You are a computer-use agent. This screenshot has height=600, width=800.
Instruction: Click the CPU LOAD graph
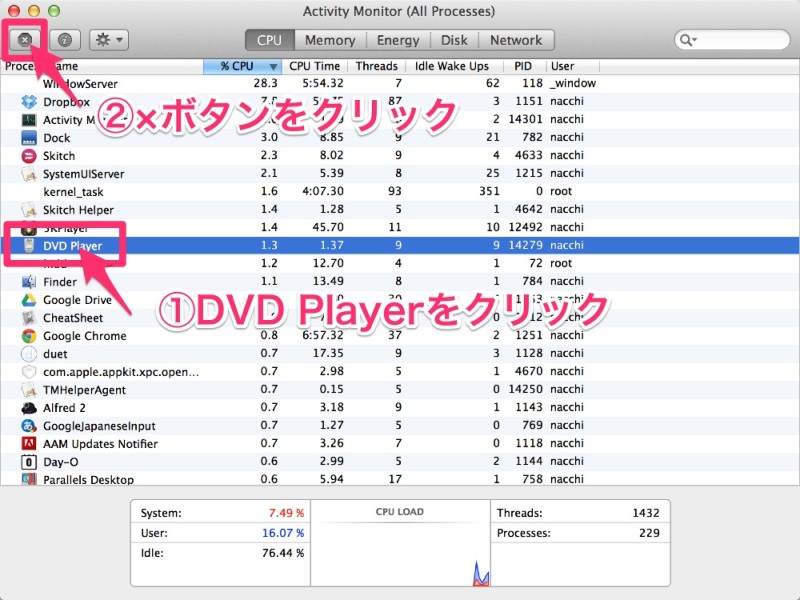400,543
